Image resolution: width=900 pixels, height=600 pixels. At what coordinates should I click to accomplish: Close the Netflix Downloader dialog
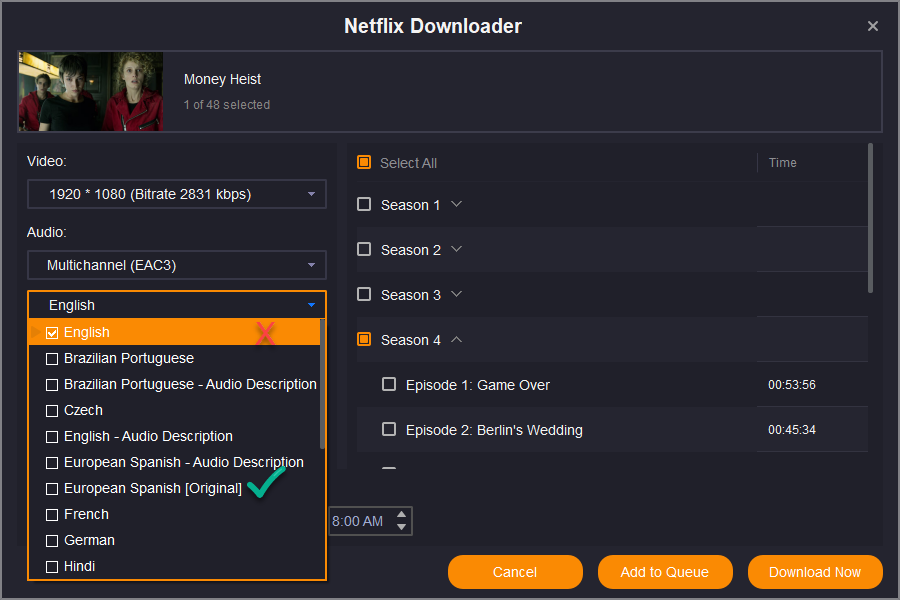click(x=872, y=26)
